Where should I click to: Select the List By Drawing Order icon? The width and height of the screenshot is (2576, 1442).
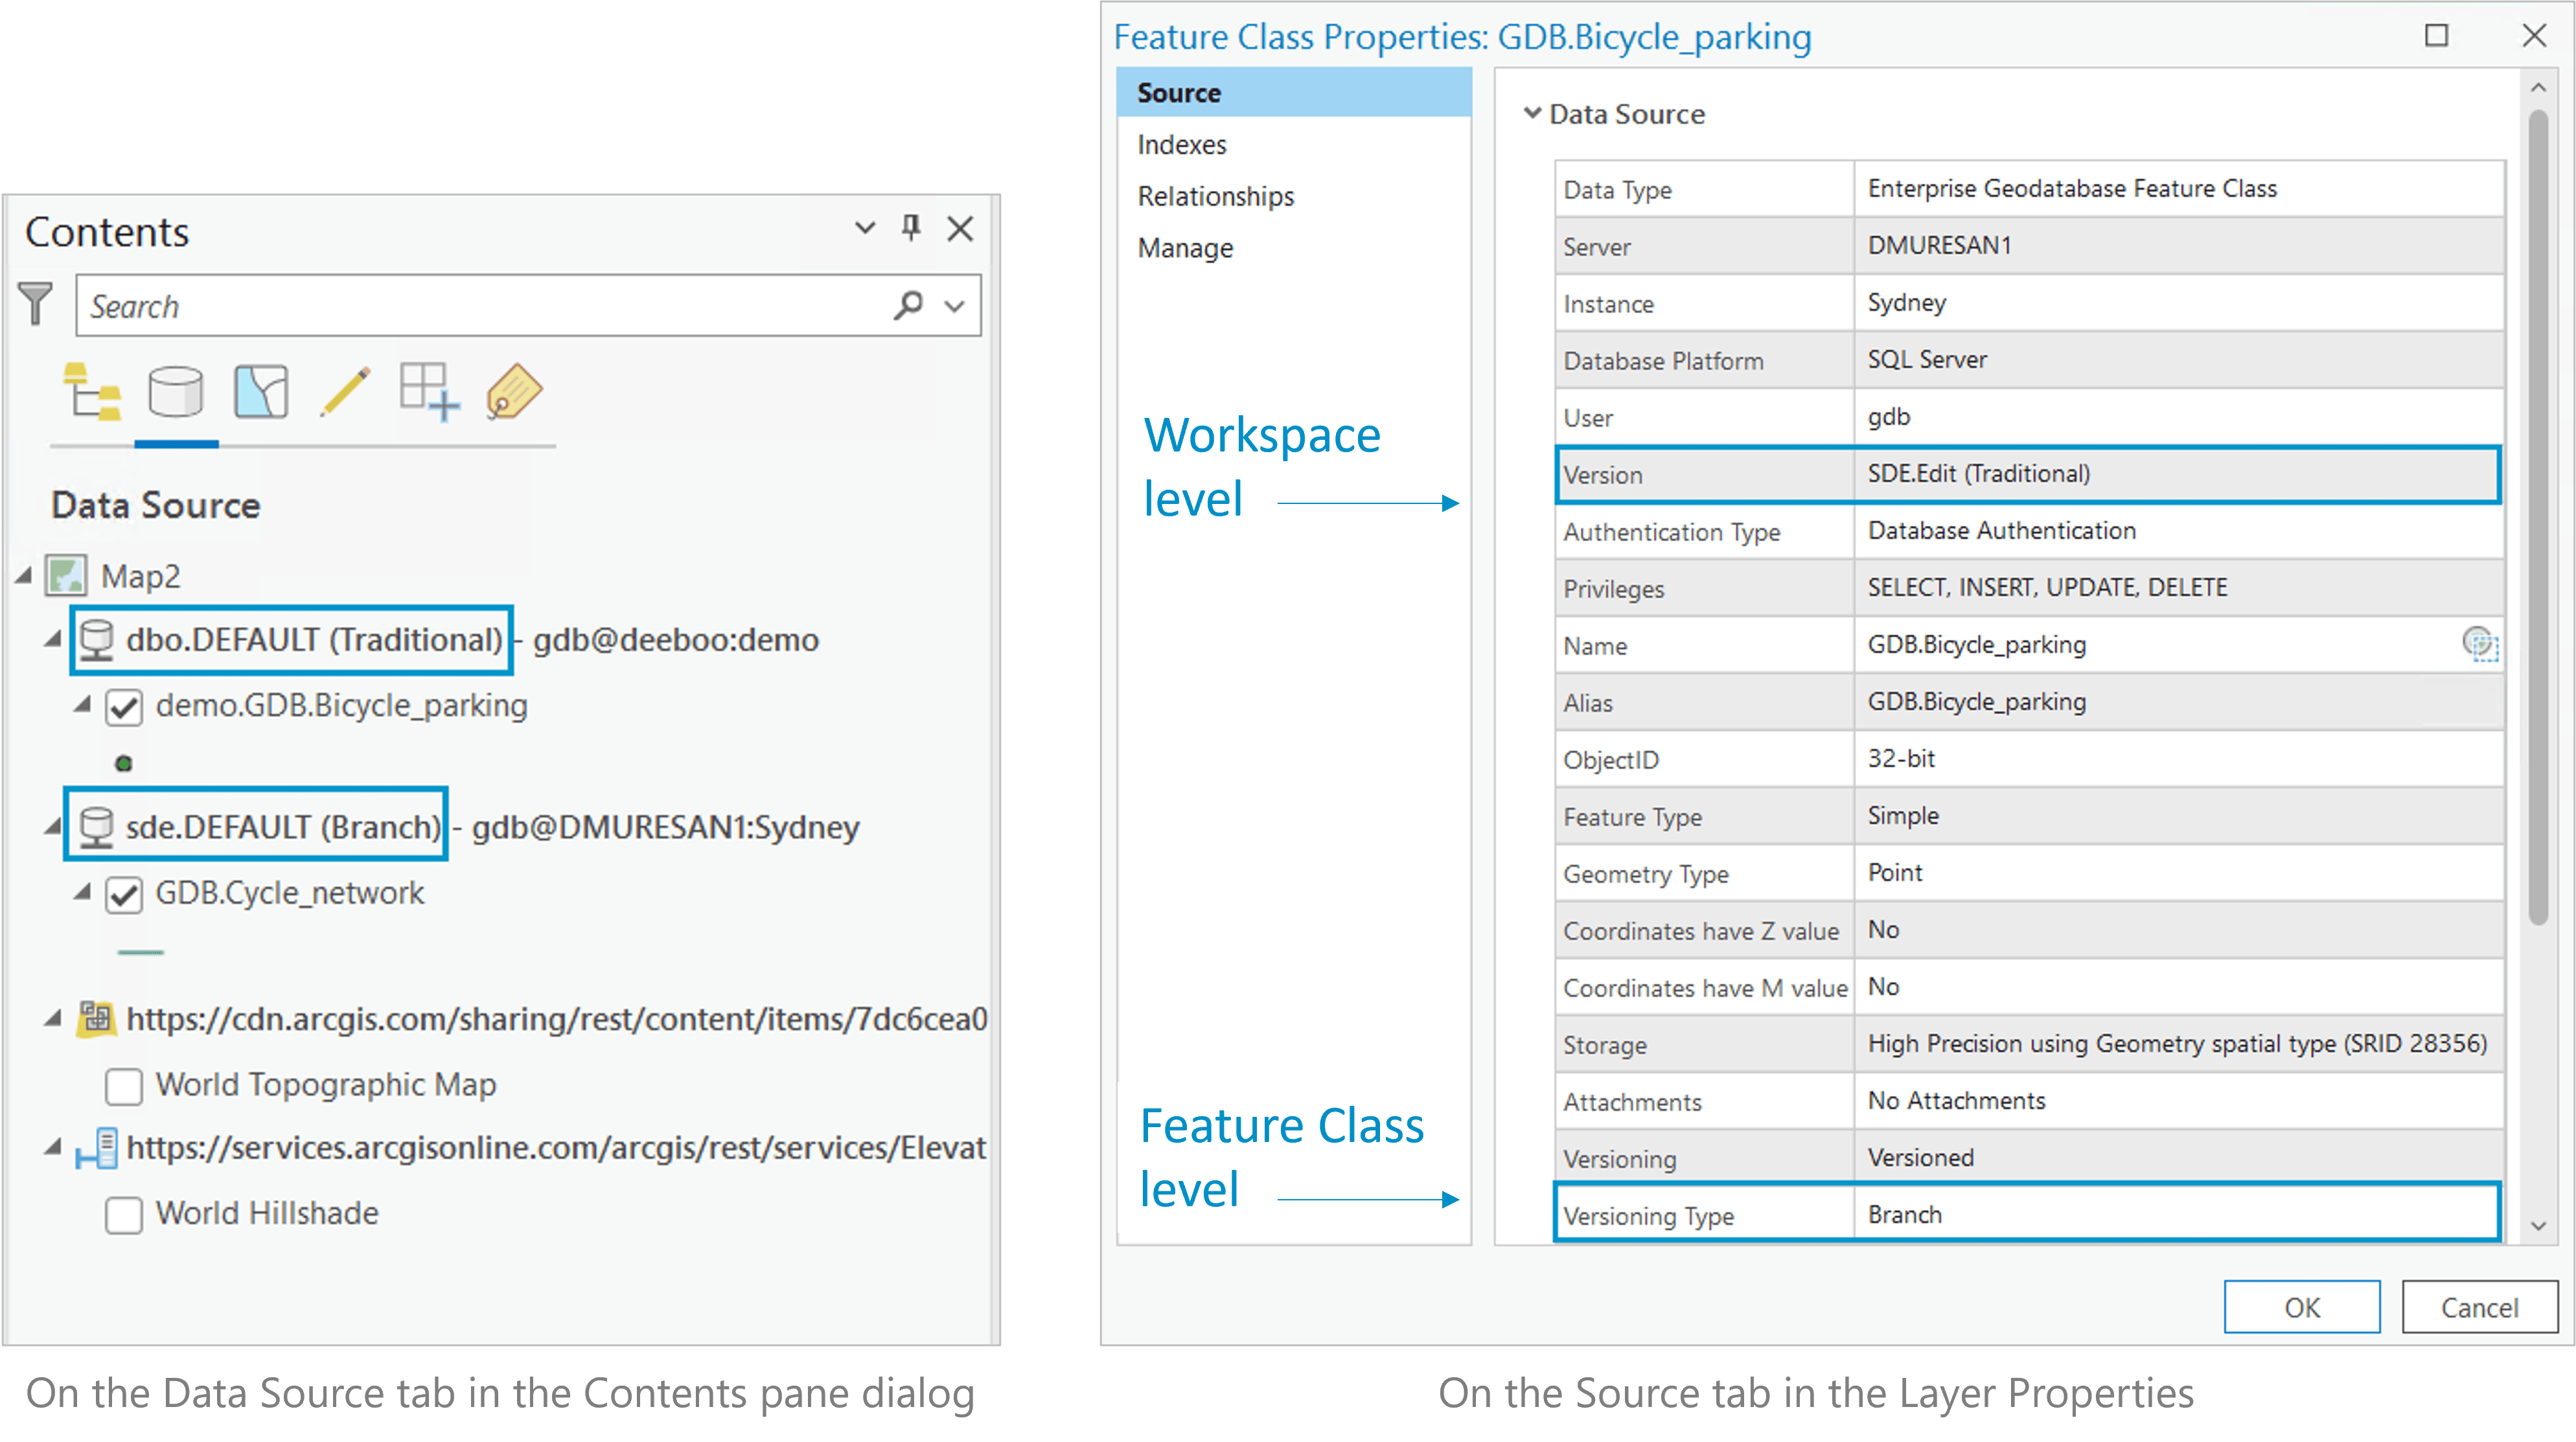pos(92,391)
